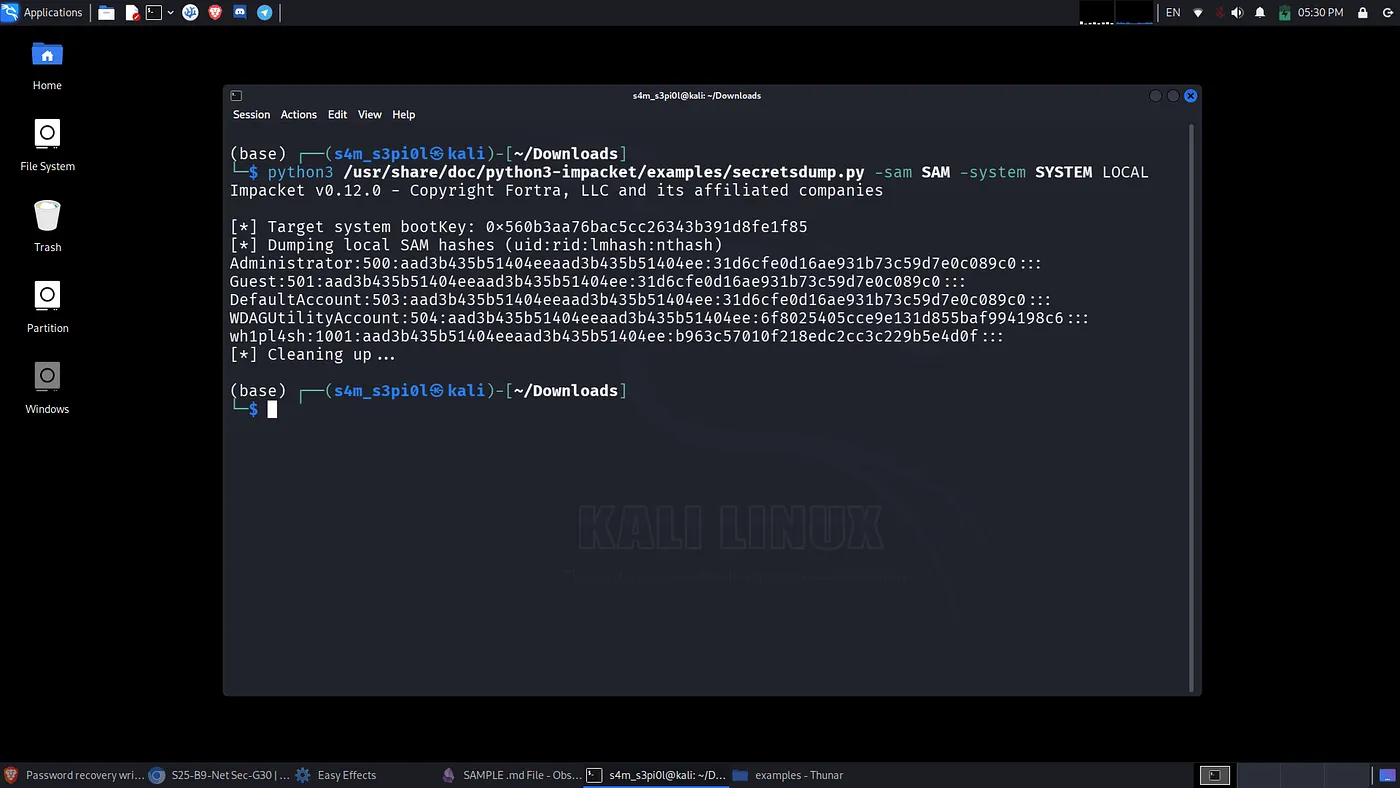Open Windows drive desktop icon
Screen dimensions: 1400x788
tap(47, 389)
